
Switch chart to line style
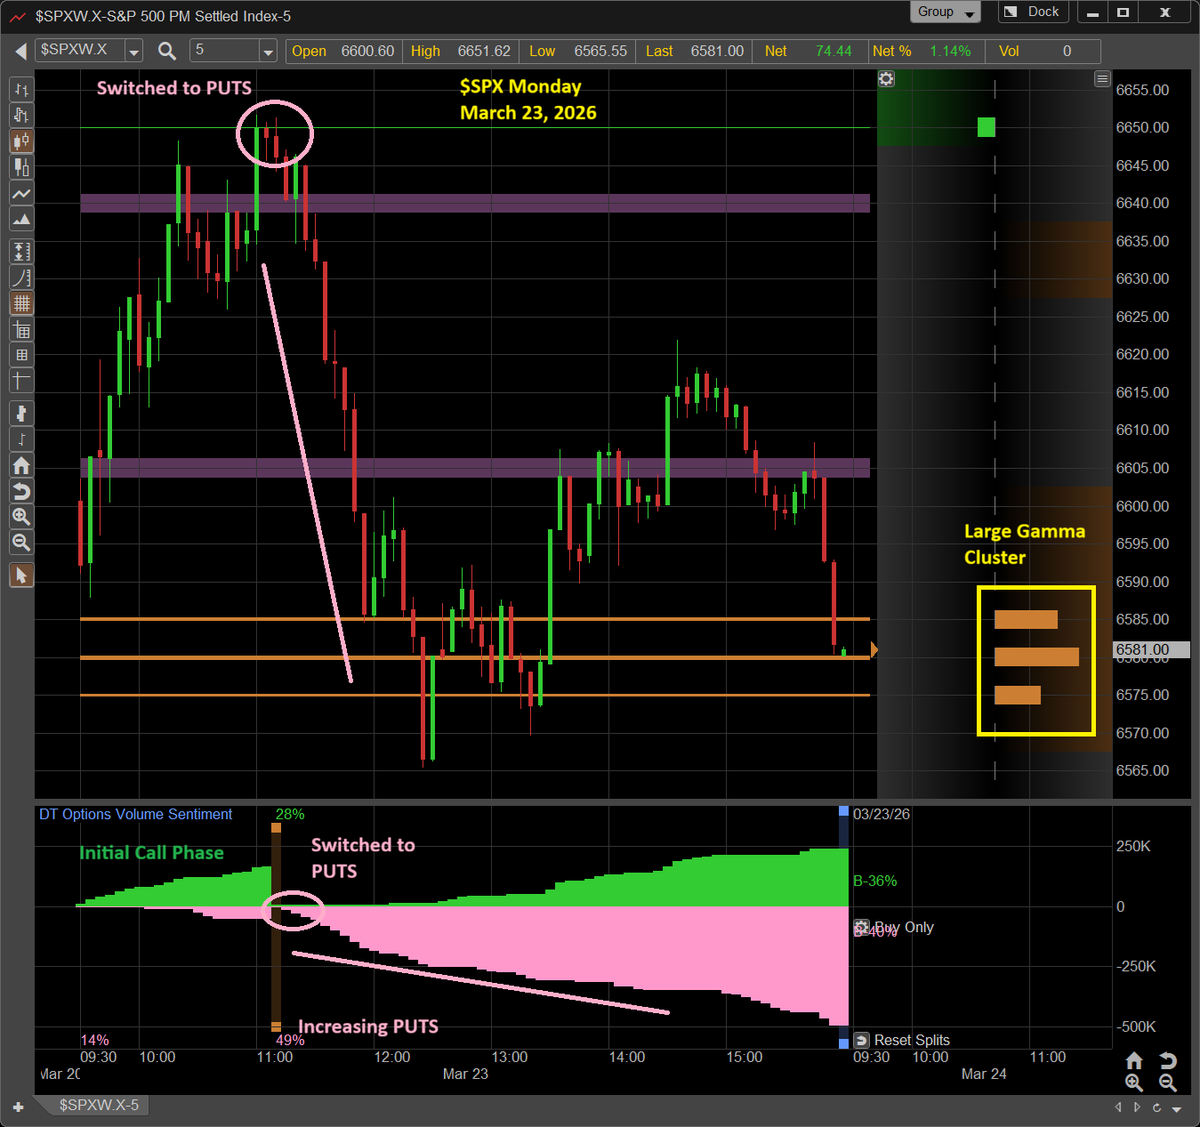(21, 193)
